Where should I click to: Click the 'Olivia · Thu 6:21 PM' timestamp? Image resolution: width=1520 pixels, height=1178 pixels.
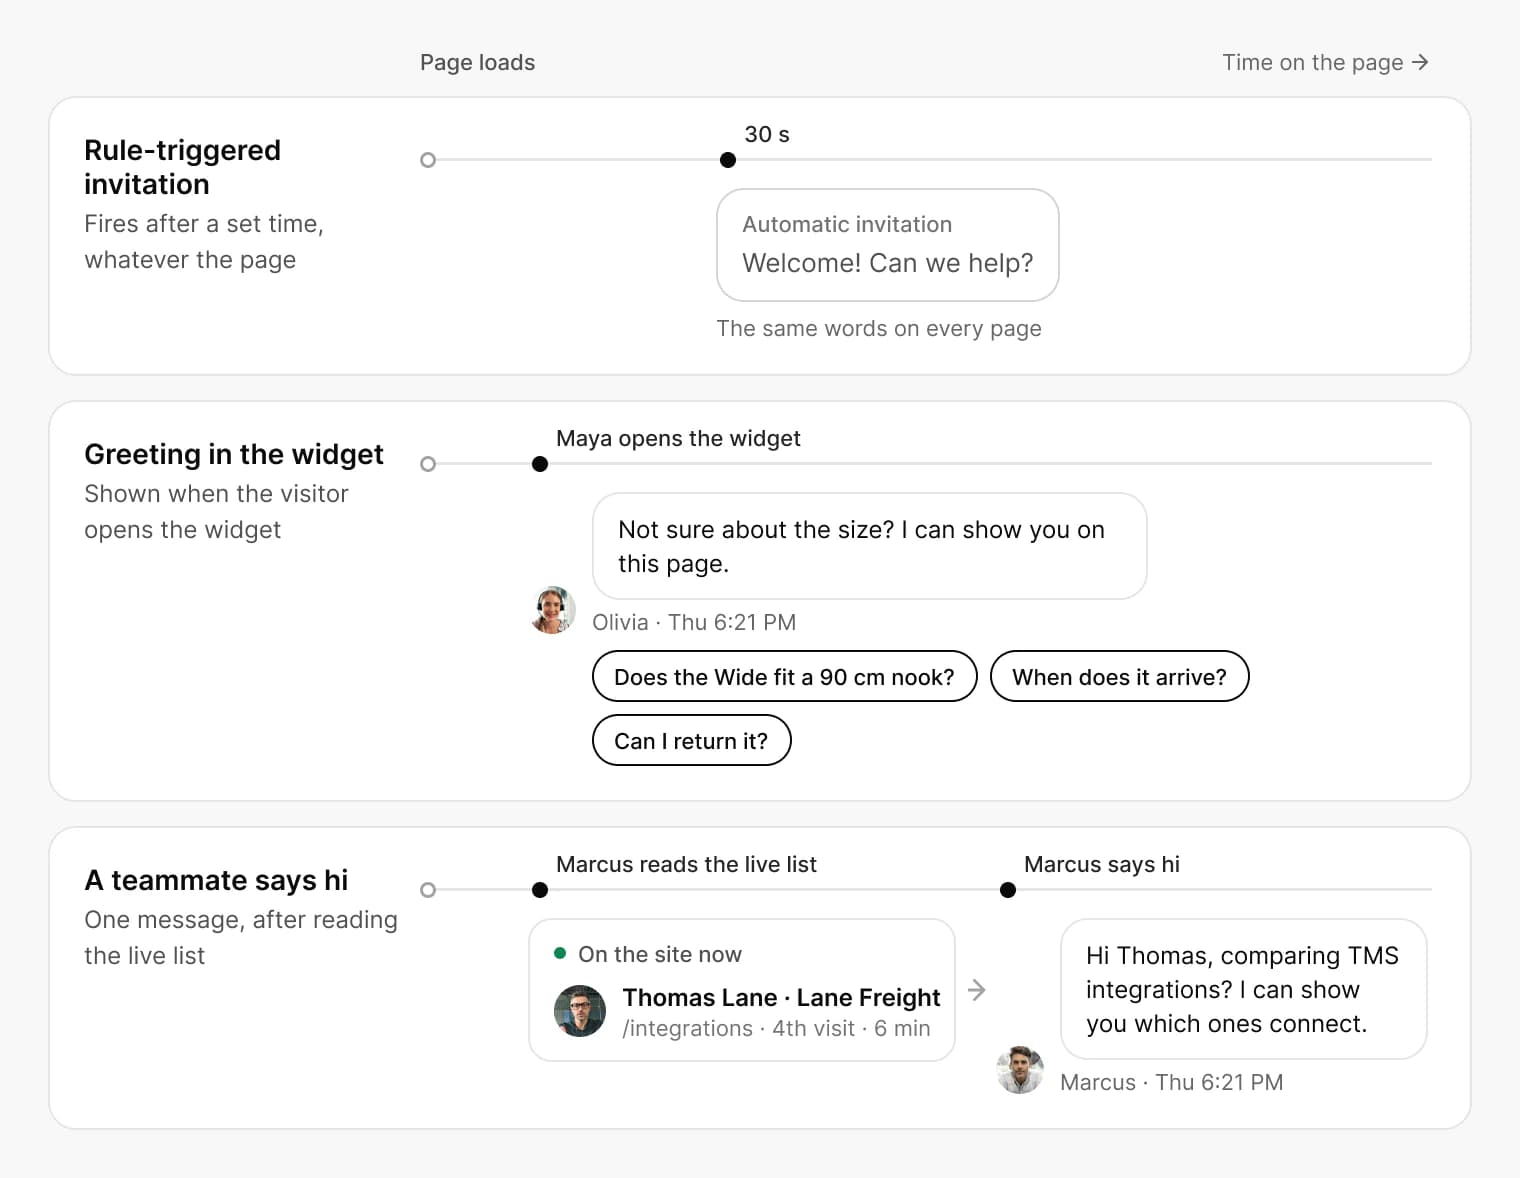pyautogui.click(x=694, y=622)
